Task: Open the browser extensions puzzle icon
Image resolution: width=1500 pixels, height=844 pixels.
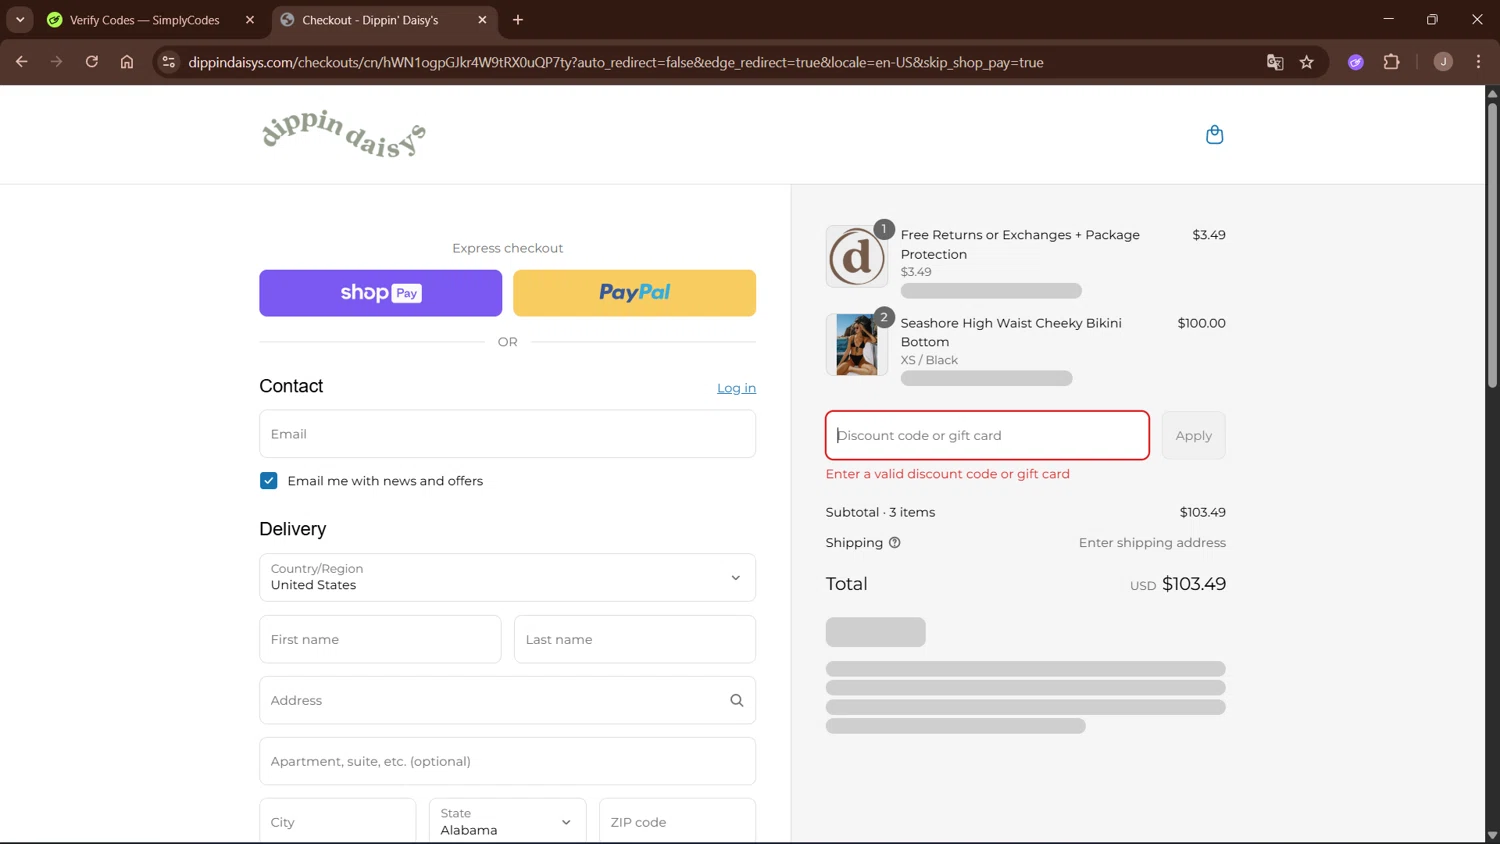Action: click(x=1391, y=62)
